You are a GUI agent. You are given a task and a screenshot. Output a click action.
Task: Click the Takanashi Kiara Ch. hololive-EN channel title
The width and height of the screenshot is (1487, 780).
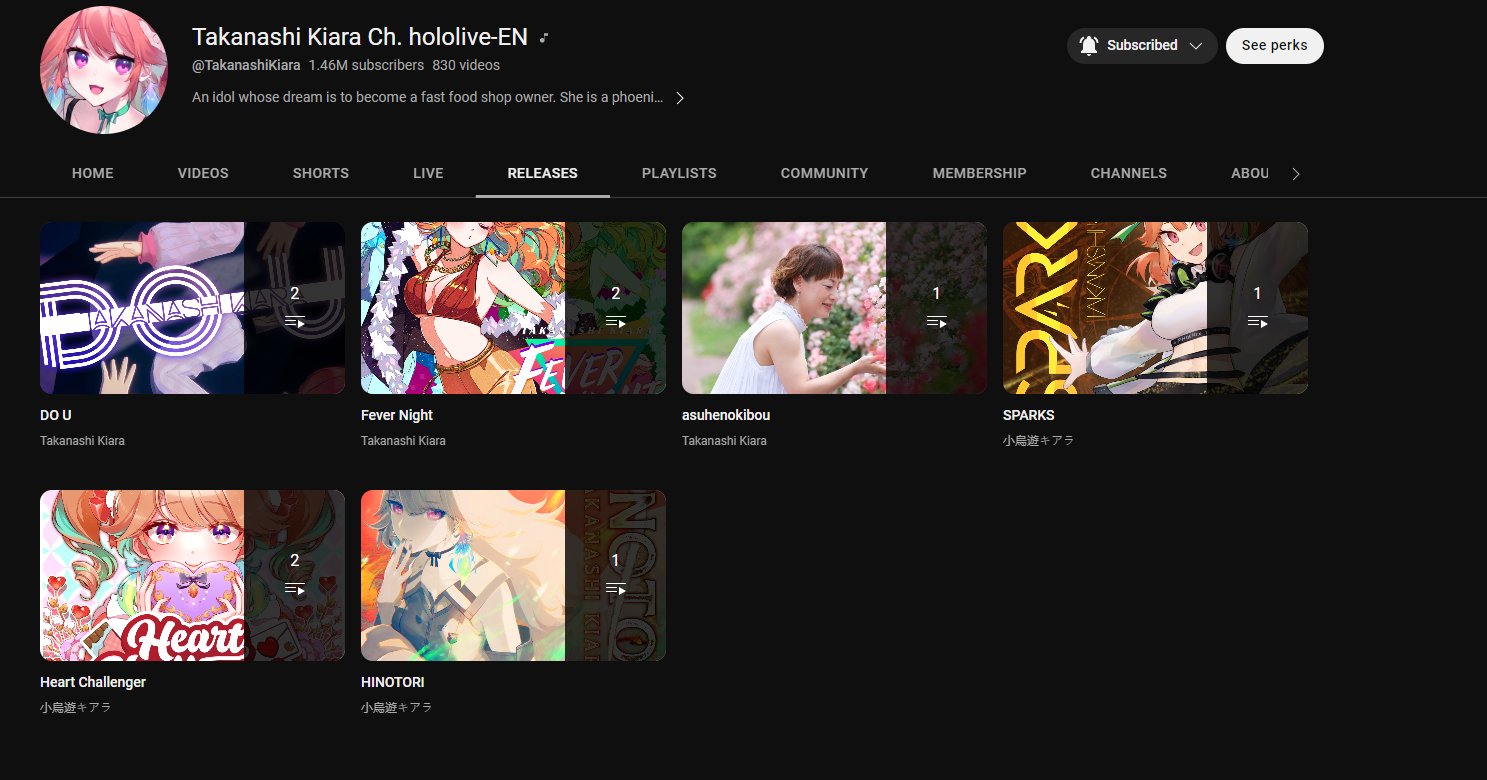pos(360,37)
